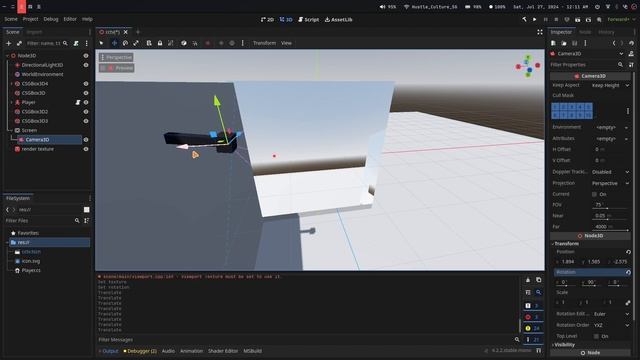Screen dimensions: 640x360
Task: Toggle visibility of Player node
Action: pyautogui.click(x=86, y=102)
